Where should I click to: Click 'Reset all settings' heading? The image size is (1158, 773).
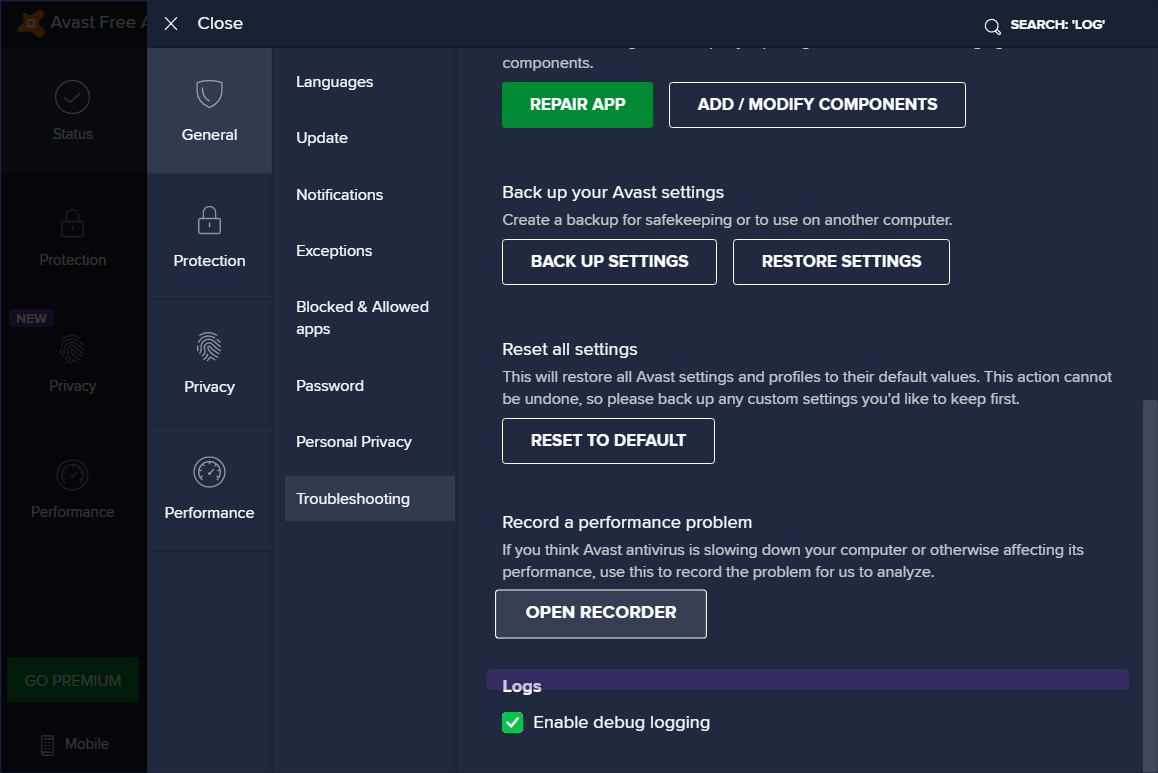click(x=569, y=349)
